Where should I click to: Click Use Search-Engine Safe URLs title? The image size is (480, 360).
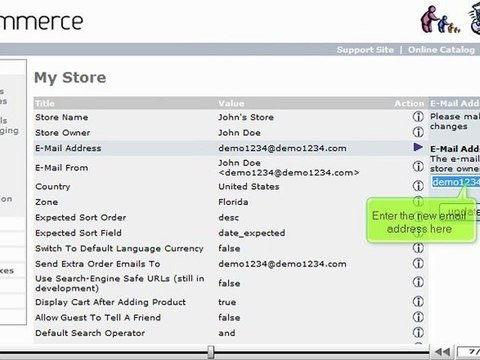[120, 283]
